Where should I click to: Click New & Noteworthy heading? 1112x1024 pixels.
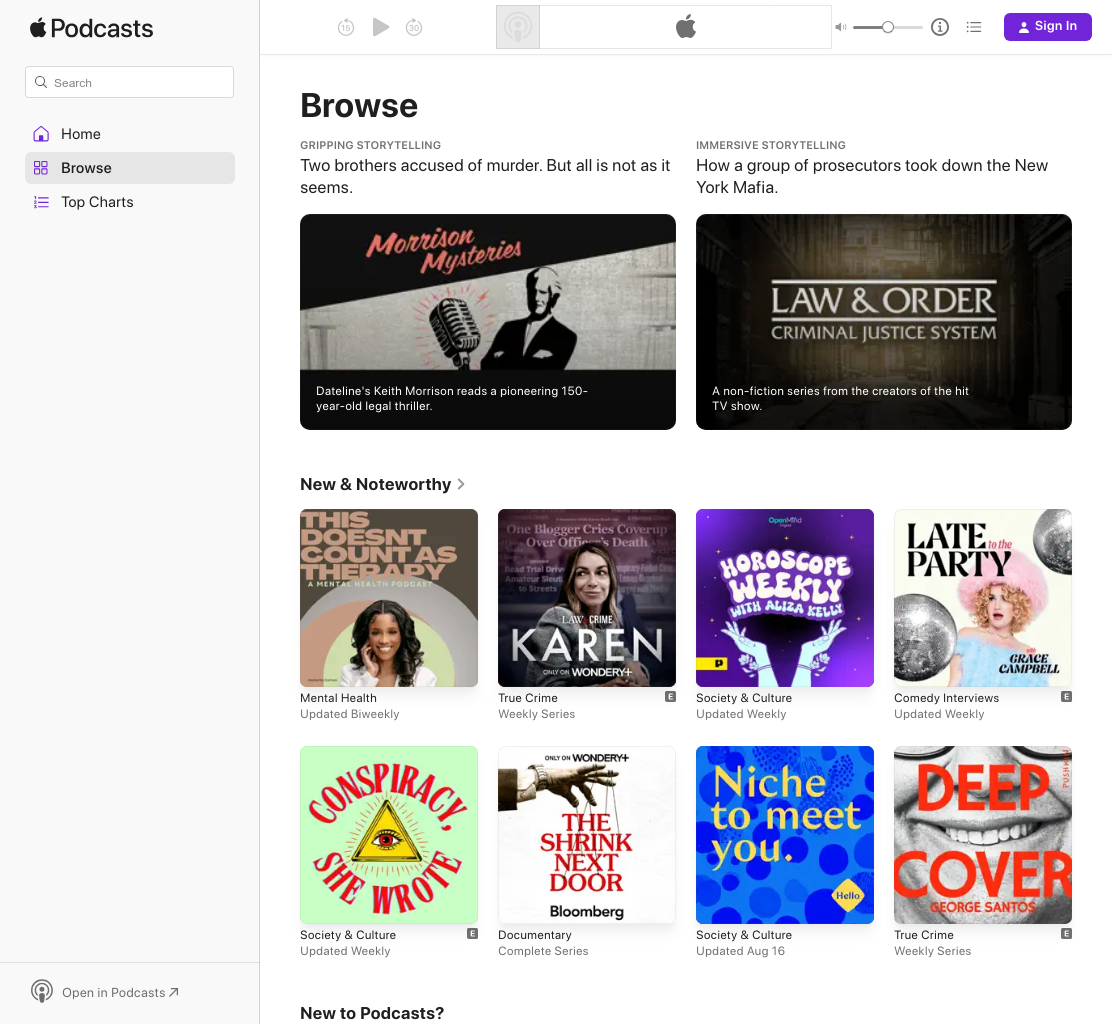click(375, 484)
